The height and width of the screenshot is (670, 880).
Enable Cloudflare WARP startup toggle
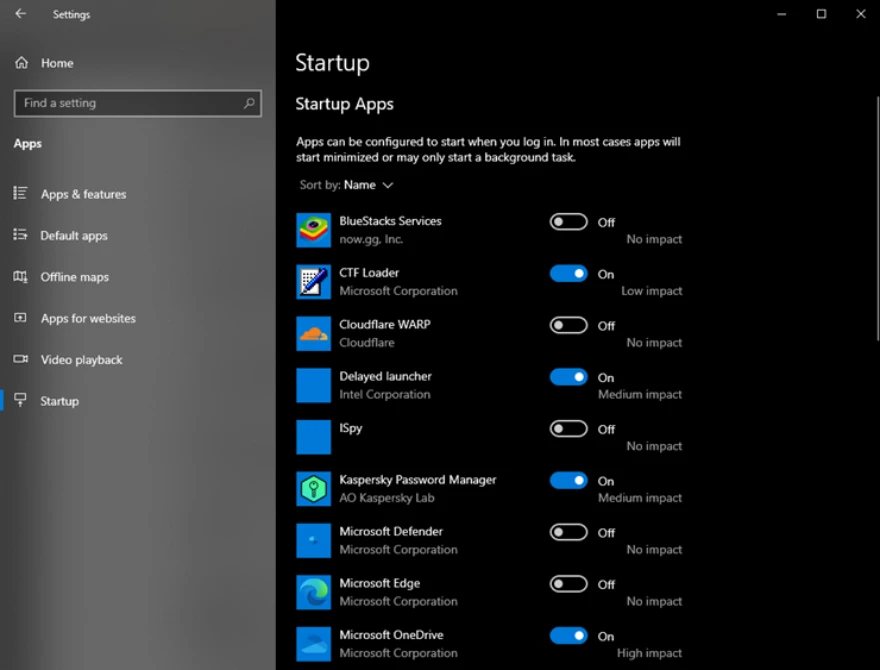click(x=568, y=325)
